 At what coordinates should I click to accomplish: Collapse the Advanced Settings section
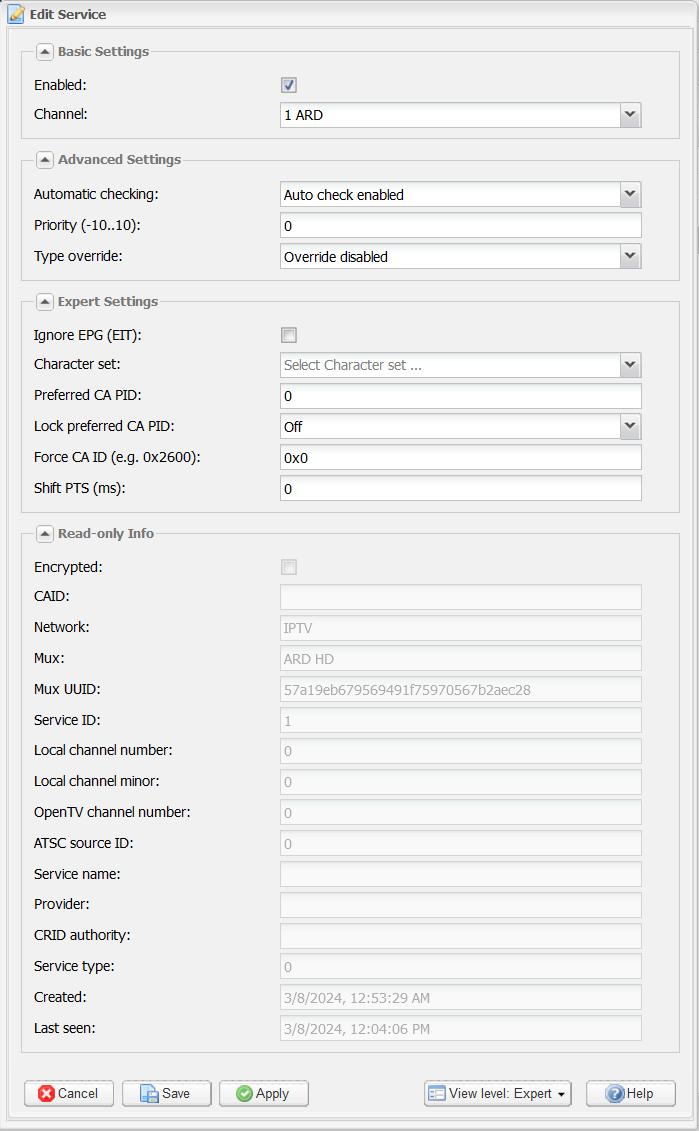[45, 160]
